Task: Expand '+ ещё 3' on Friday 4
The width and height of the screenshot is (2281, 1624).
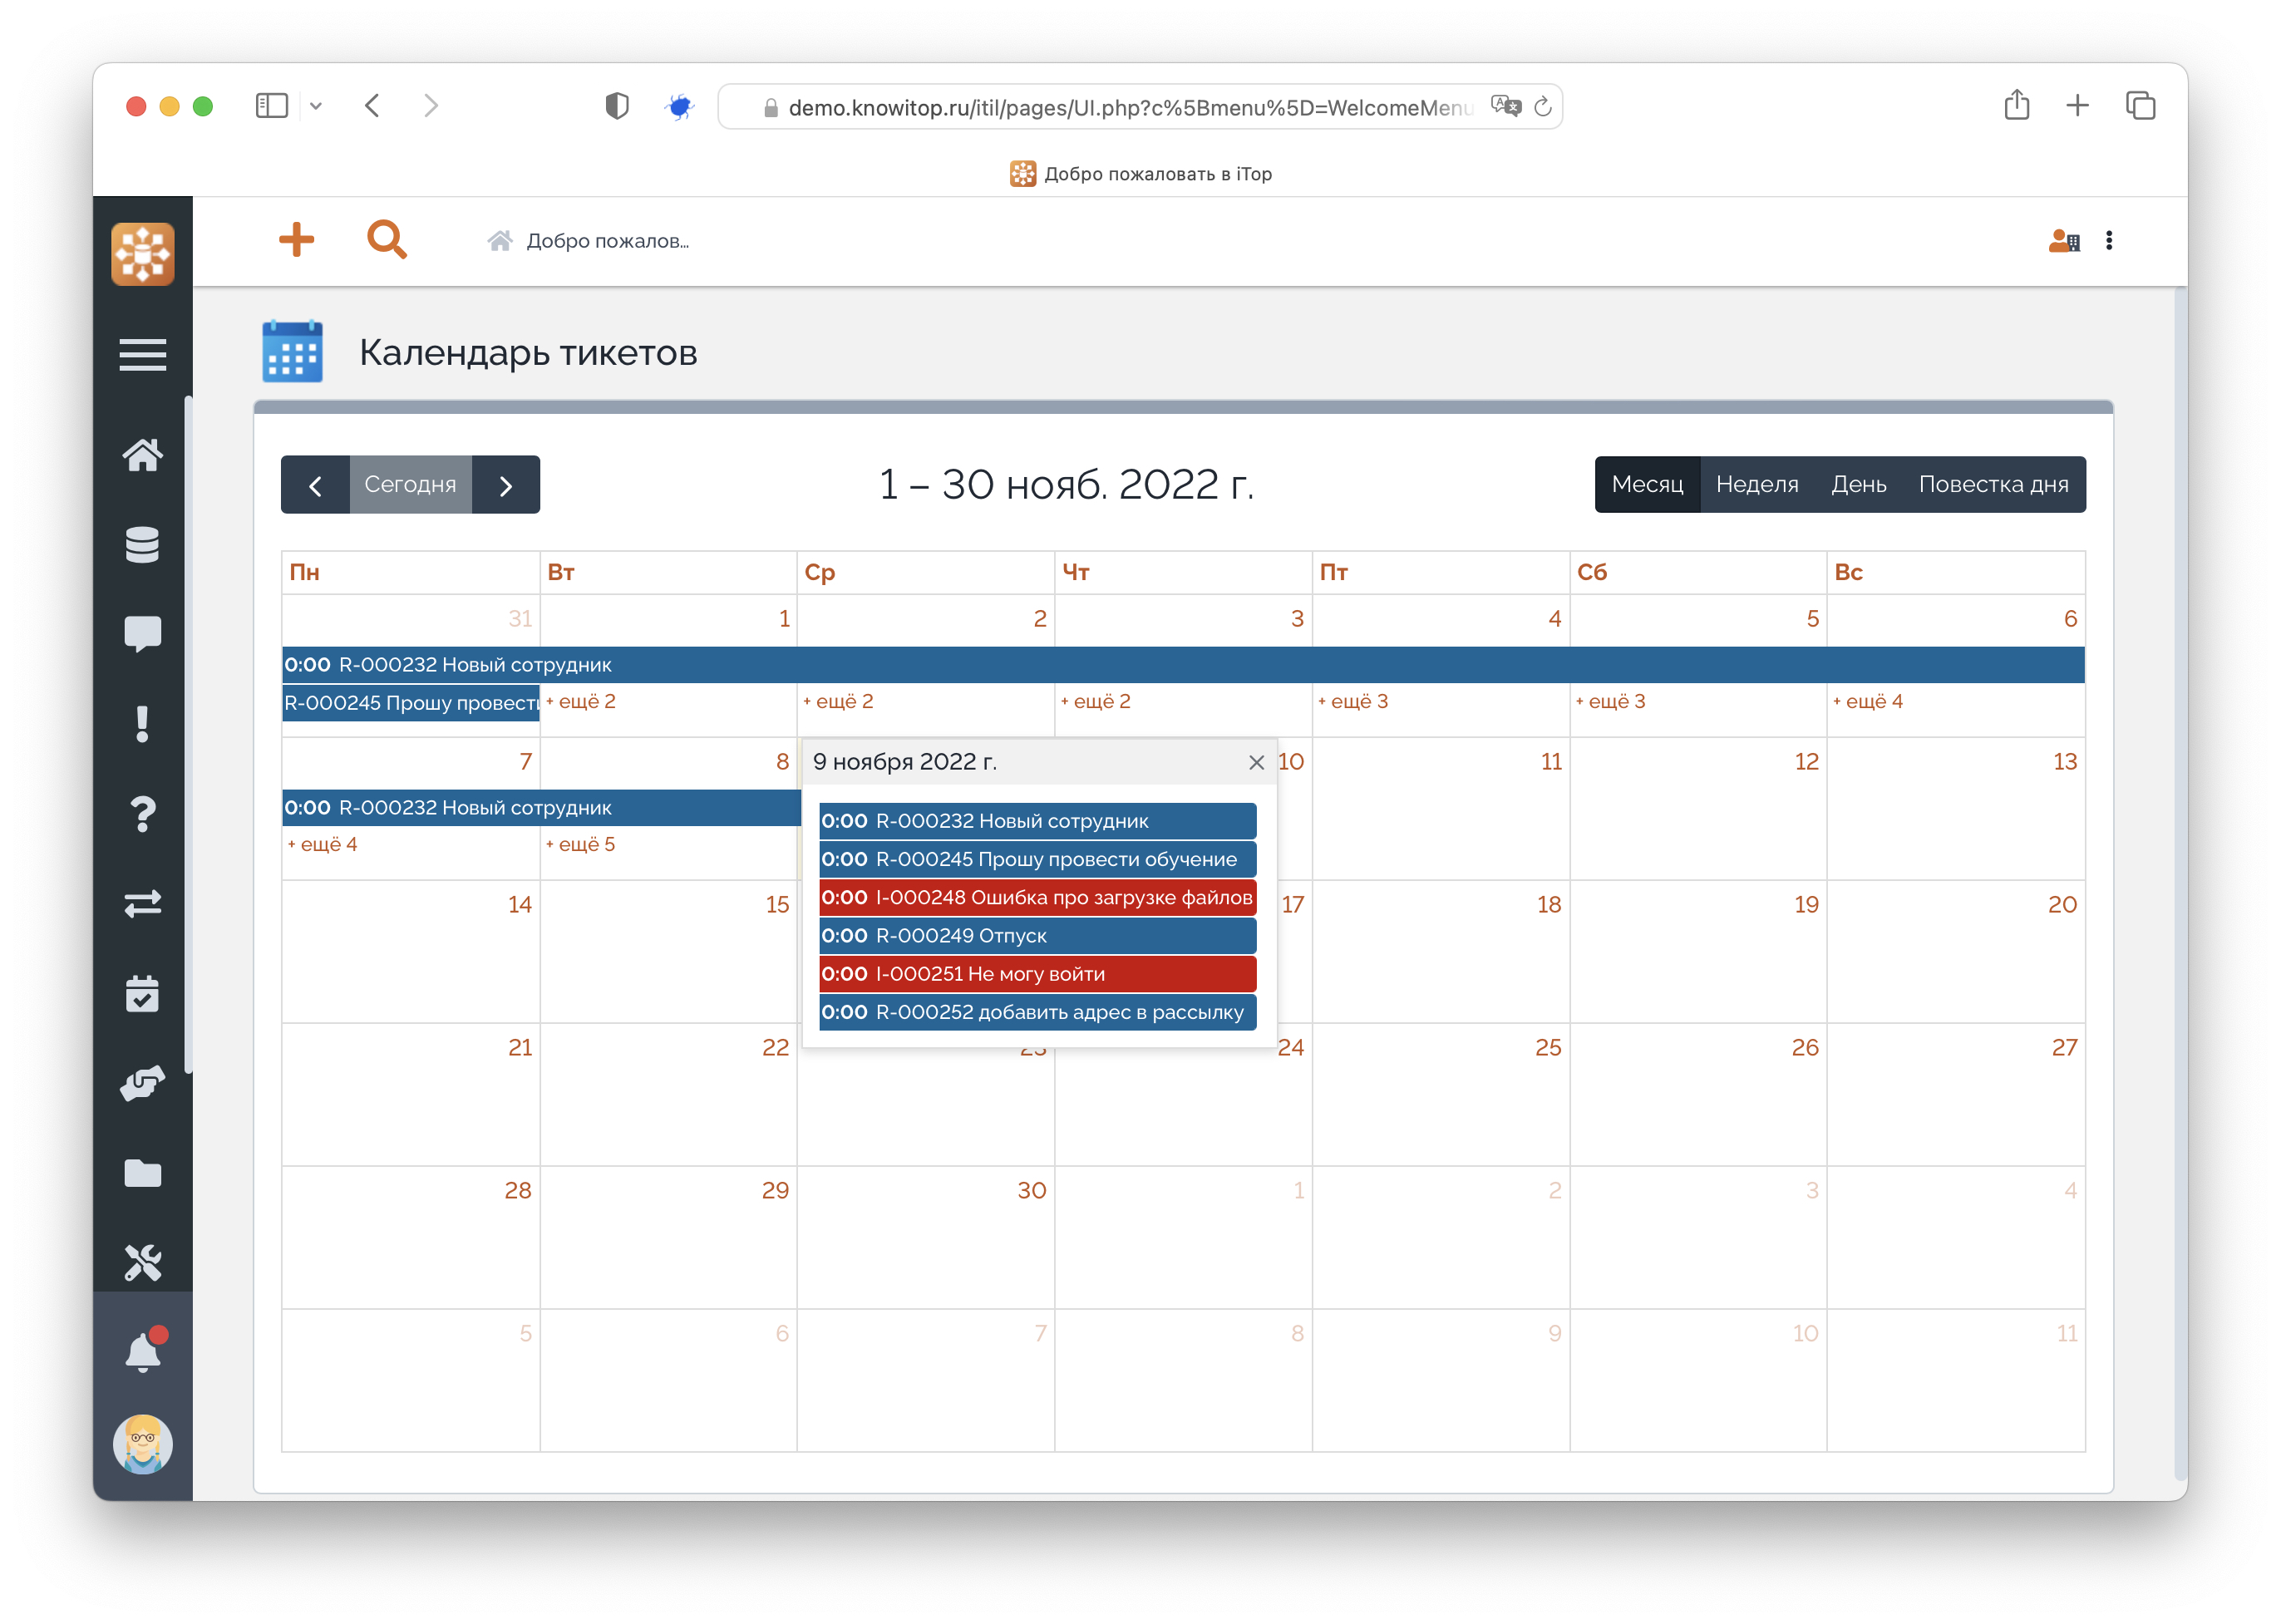Action: click(x=1353, y=702)
